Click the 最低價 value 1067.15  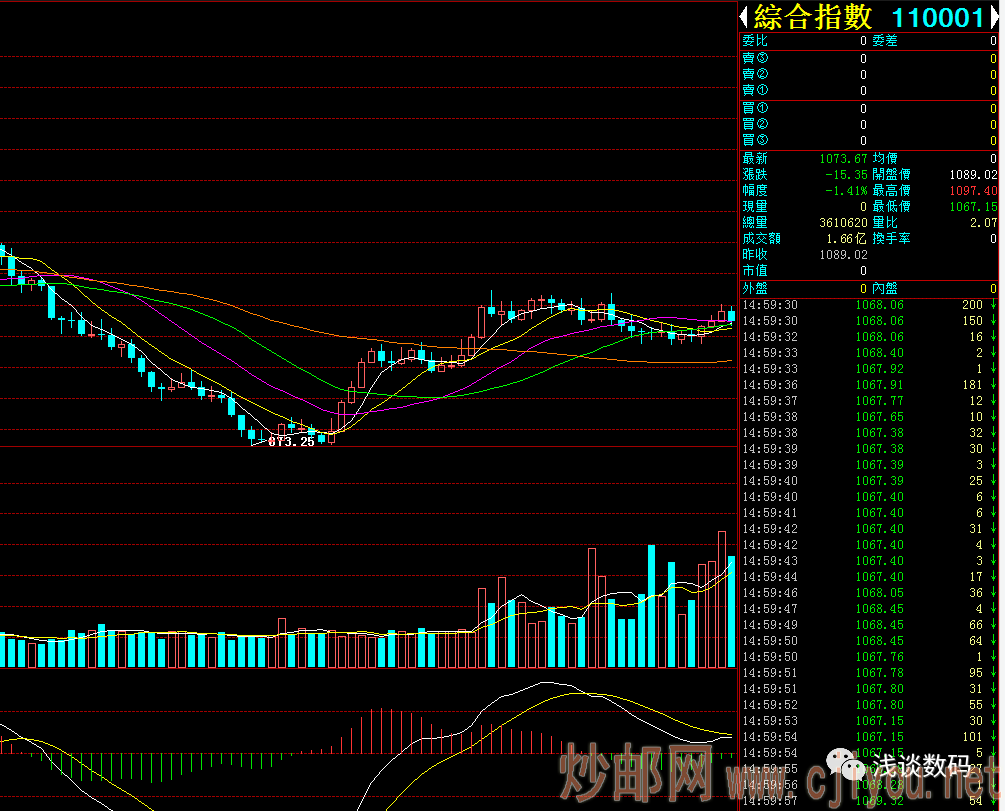pos(973,206)
